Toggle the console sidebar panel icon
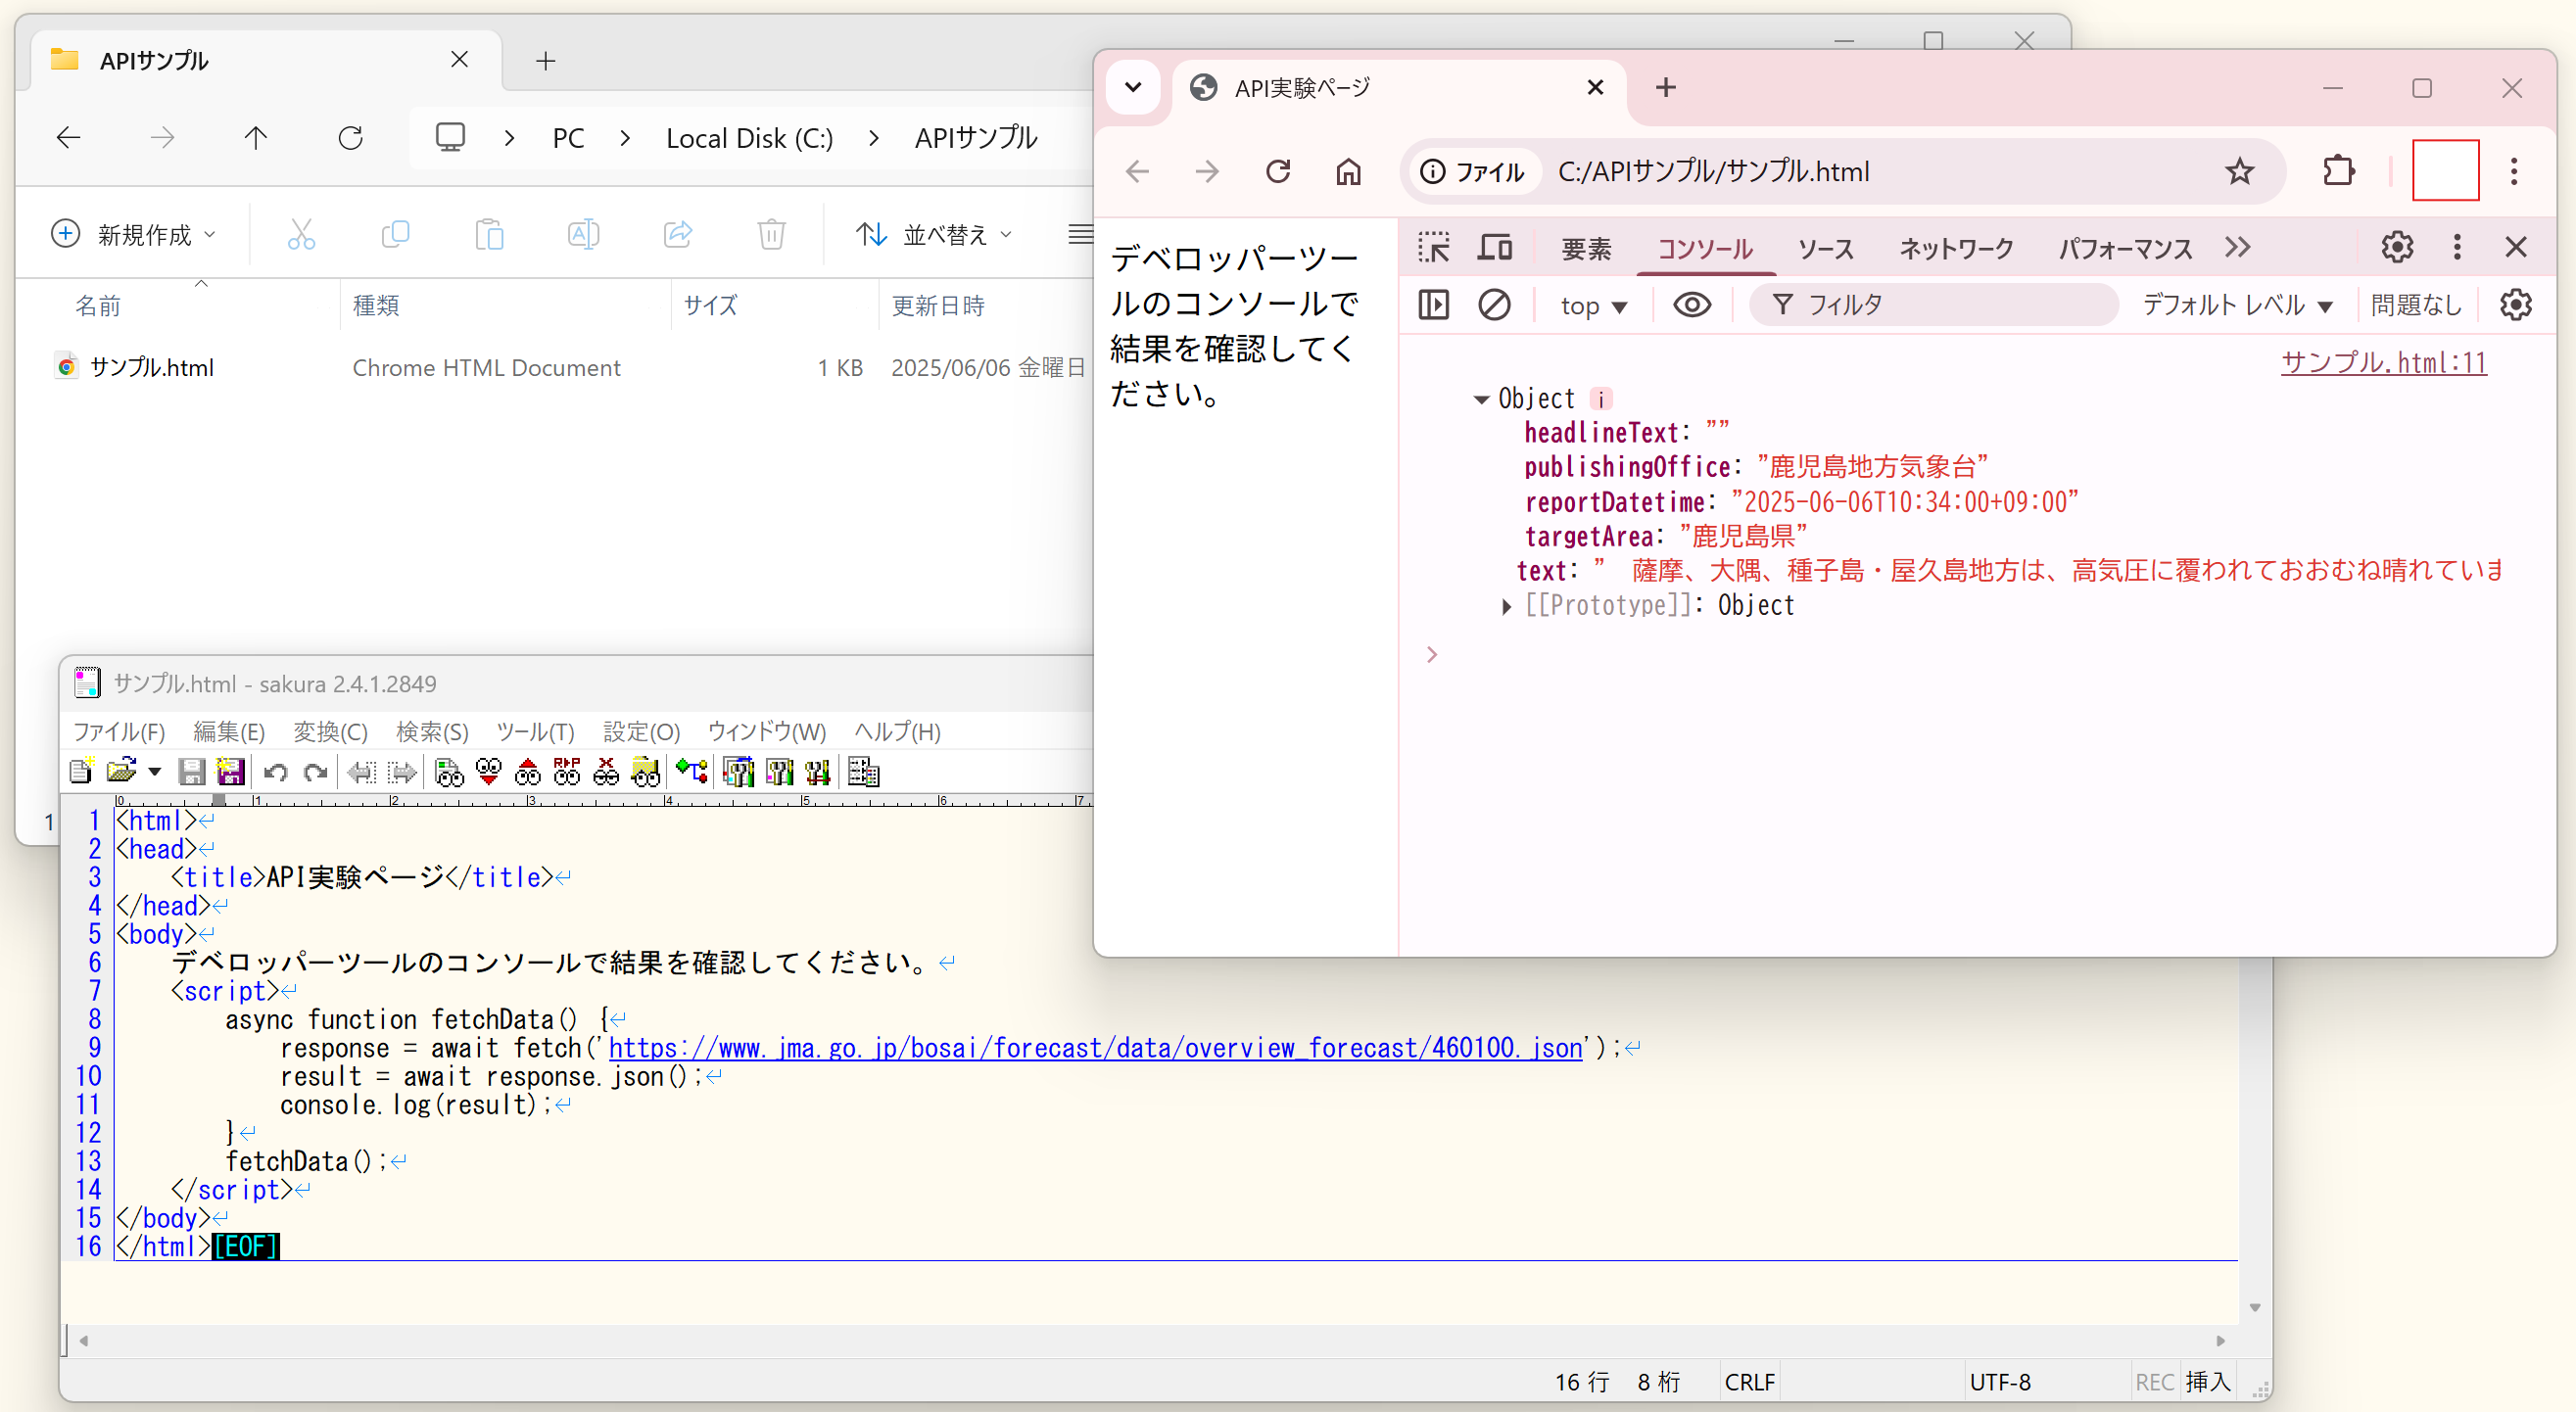 (x=1433, y=304)
